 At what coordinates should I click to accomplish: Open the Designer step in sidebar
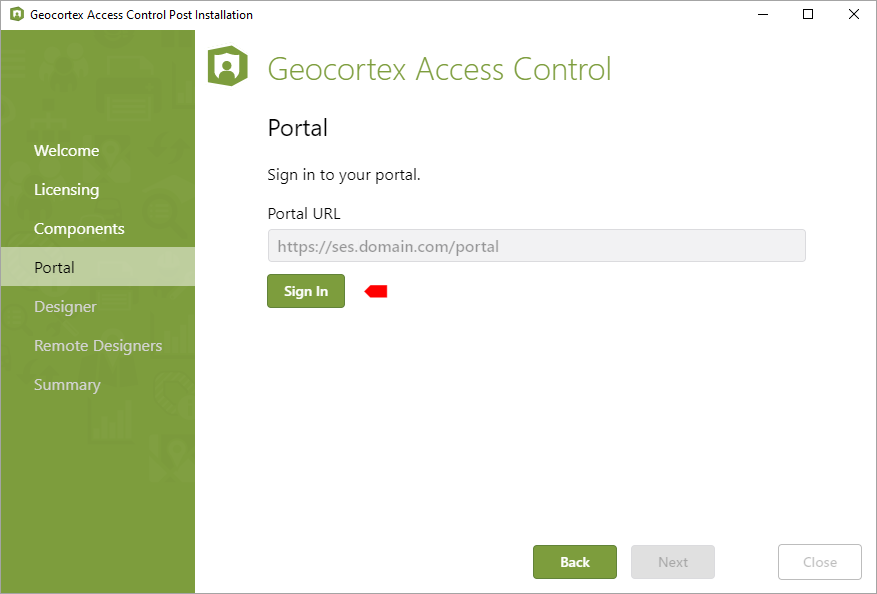[65, 307]
